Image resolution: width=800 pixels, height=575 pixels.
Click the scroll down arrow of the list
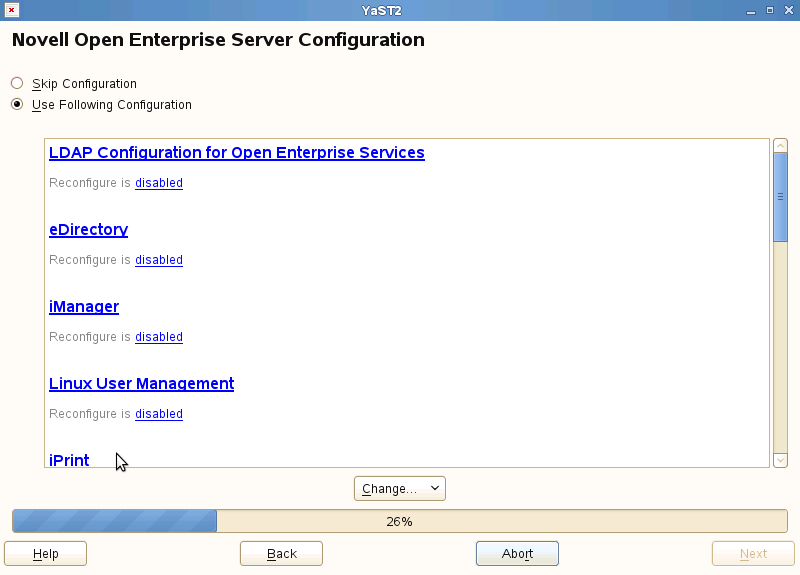pos(781,460)
